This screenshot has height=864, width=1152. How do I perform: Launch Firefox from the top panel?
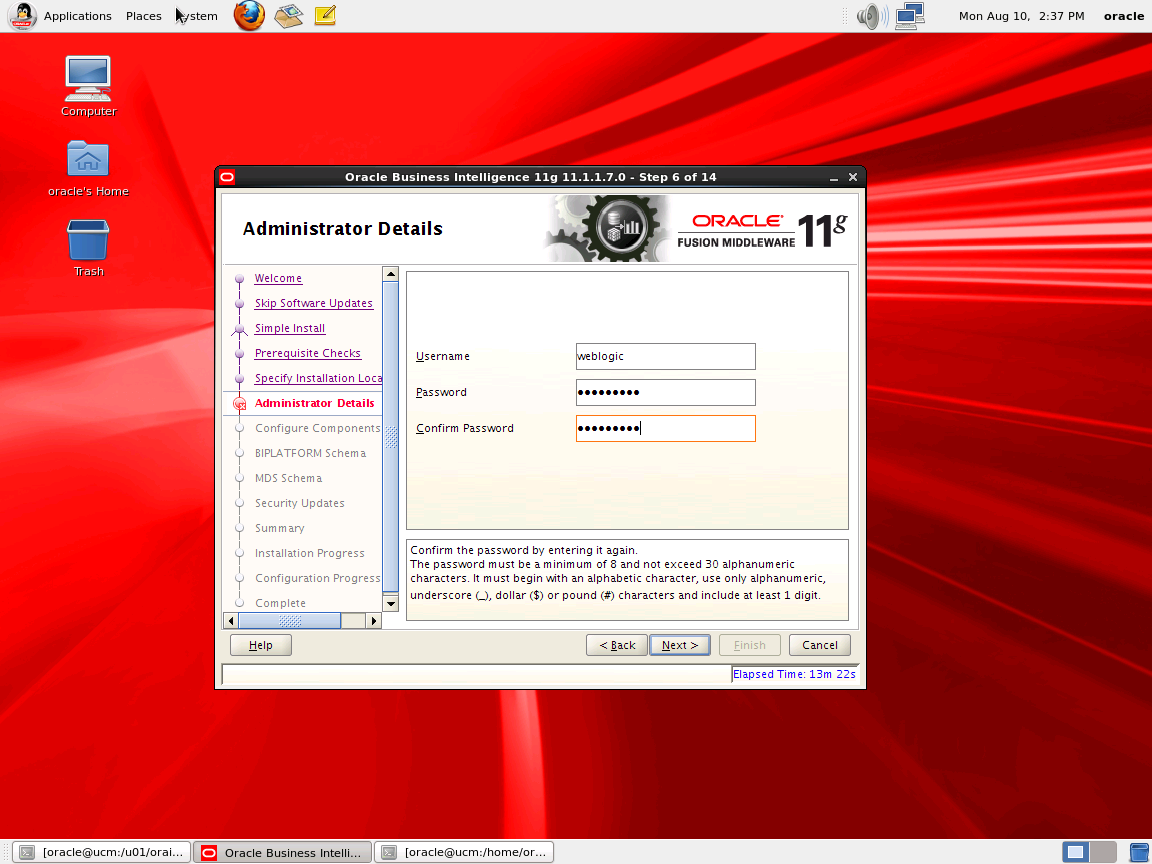tap(249, 15)
